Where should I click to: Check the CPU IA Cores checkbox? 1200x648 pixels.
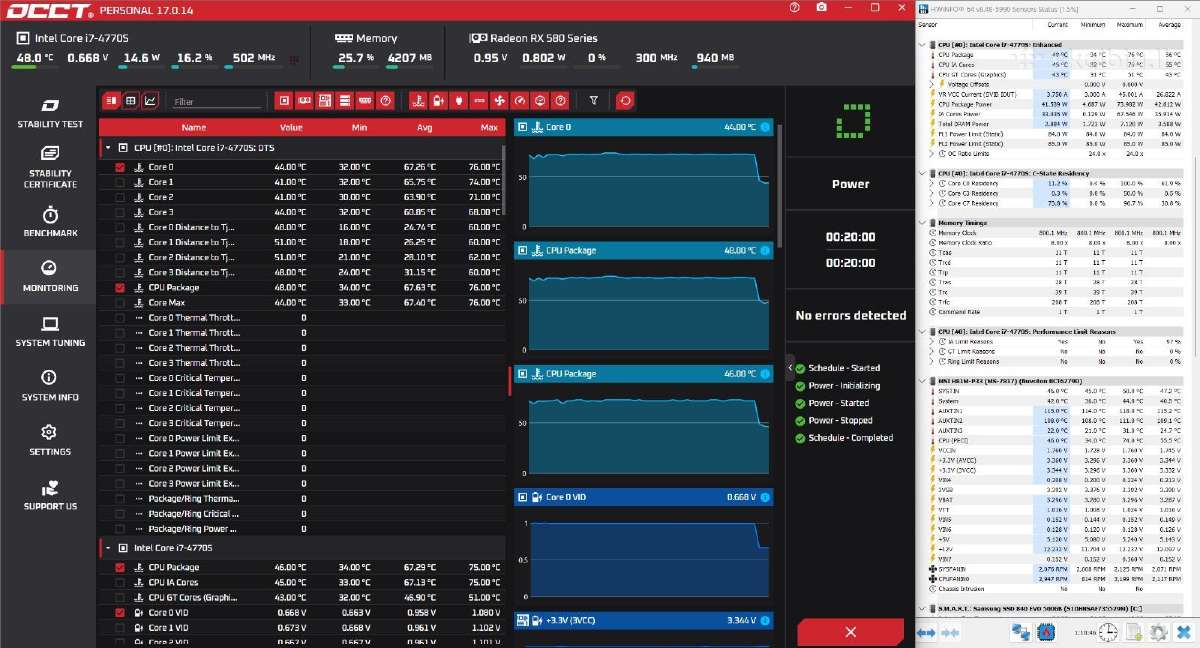(x=120, y=582)
